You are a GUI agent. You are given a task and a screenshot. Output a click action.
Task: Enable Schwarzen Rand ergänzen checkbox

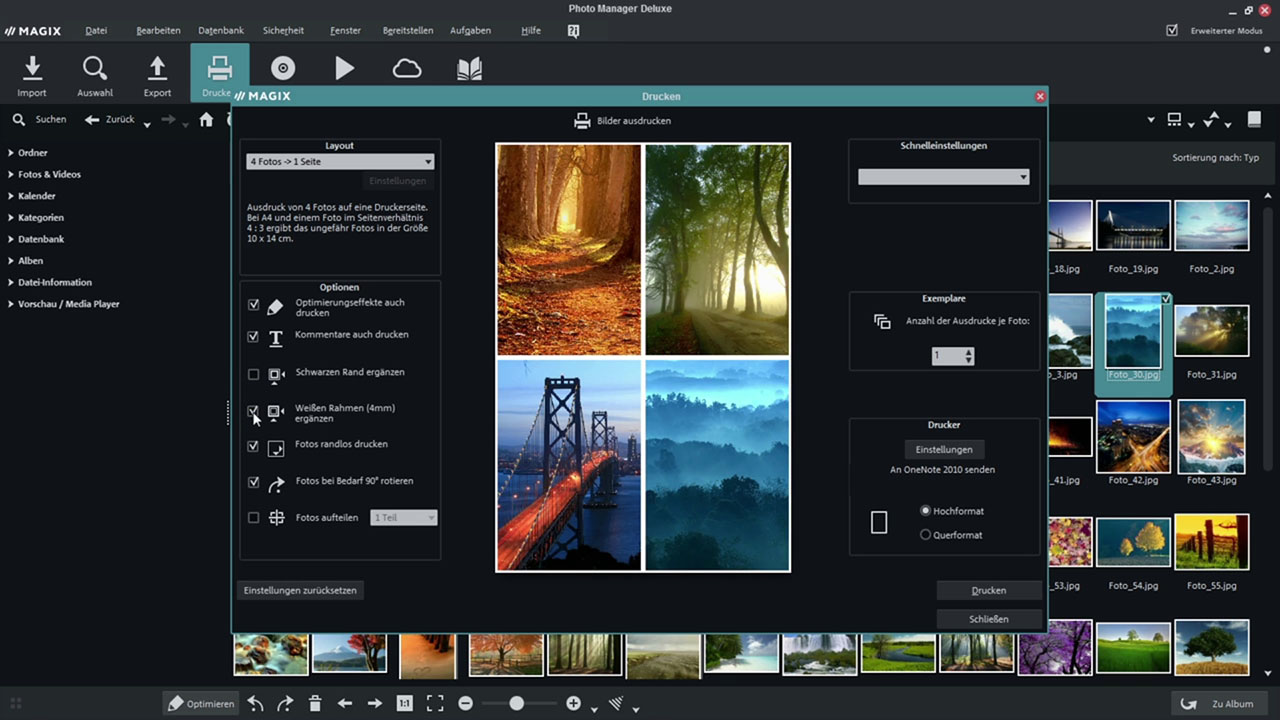click(253, 374)
